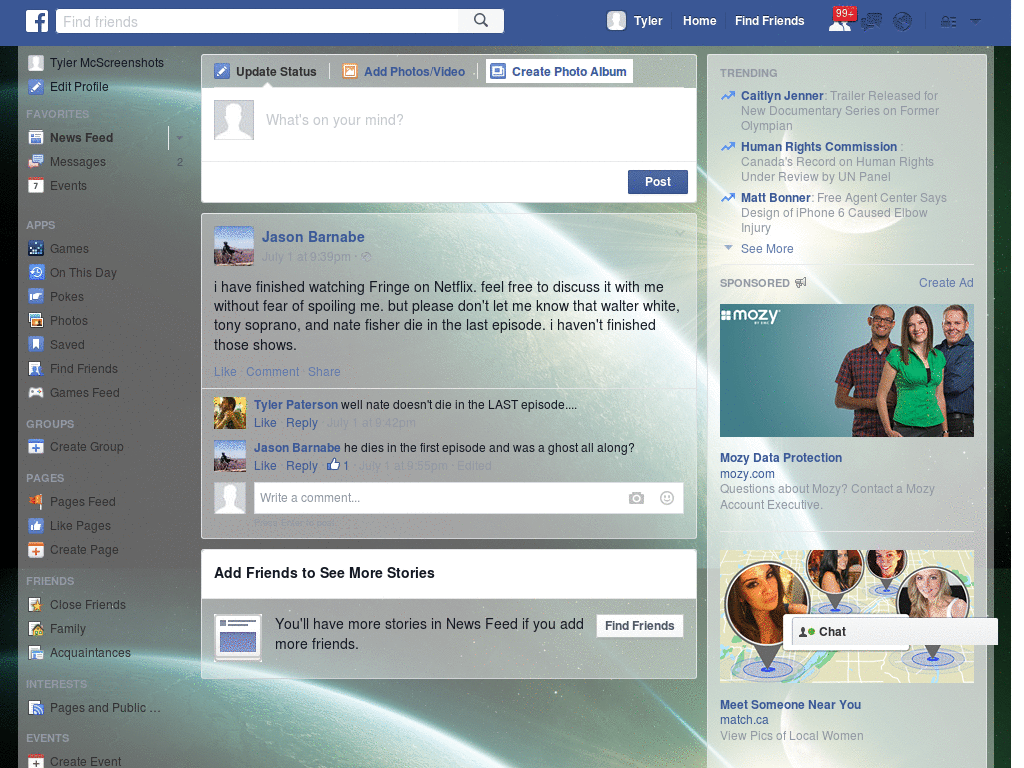The height and width of the screenshot is (768, 1024).
Task: Click Edit Profile pencil icon
Action: 36,86
